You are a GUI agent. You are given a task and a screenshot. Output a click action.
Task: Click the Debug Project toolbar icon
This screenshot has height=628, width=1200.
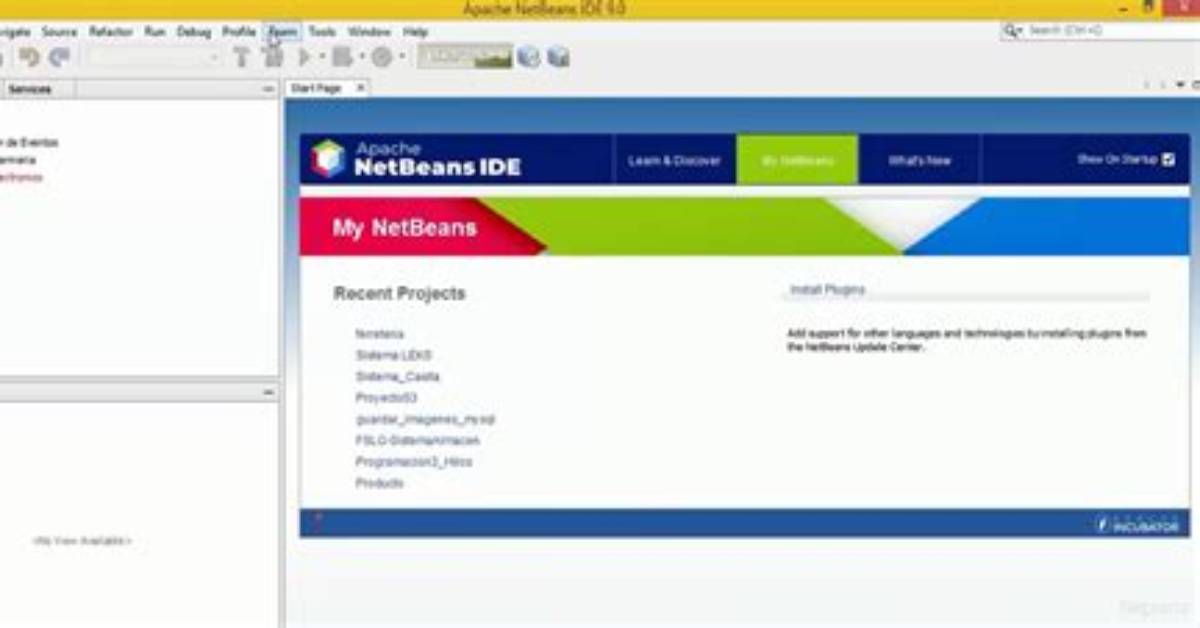[343, 57]
